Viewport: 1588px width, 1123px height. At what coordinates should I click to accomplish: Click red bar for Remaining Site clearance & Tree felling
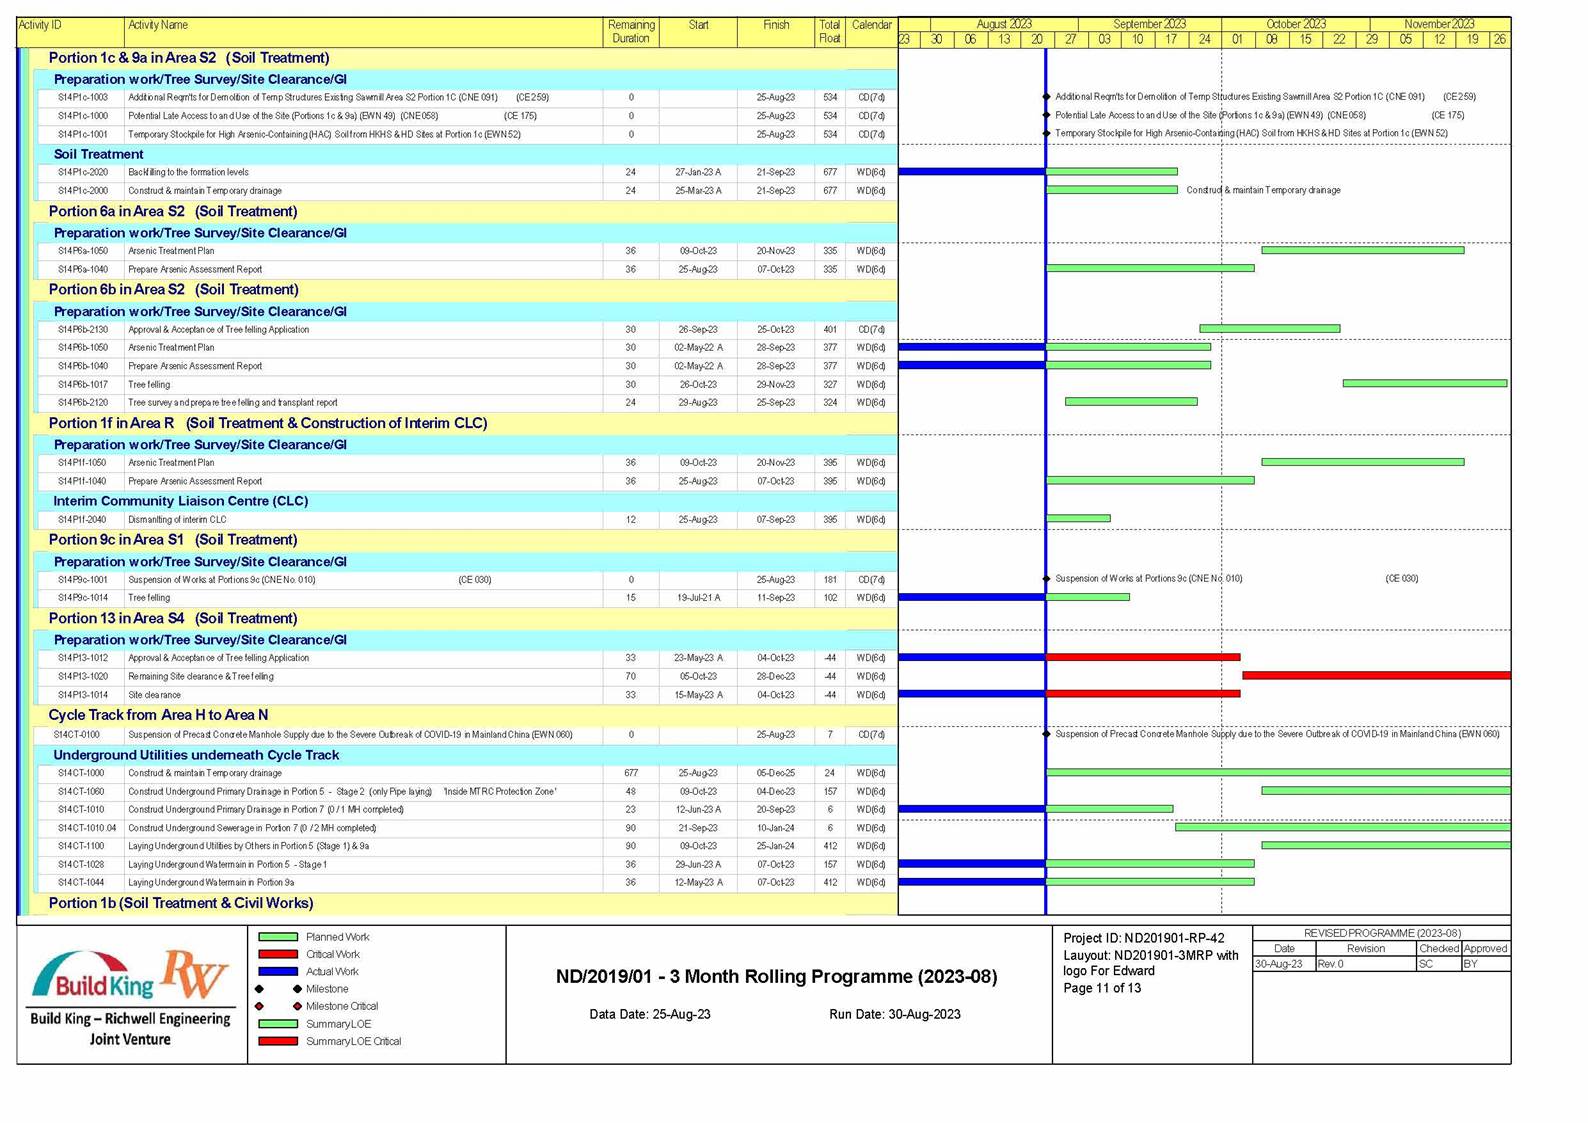pos(1375,676)
